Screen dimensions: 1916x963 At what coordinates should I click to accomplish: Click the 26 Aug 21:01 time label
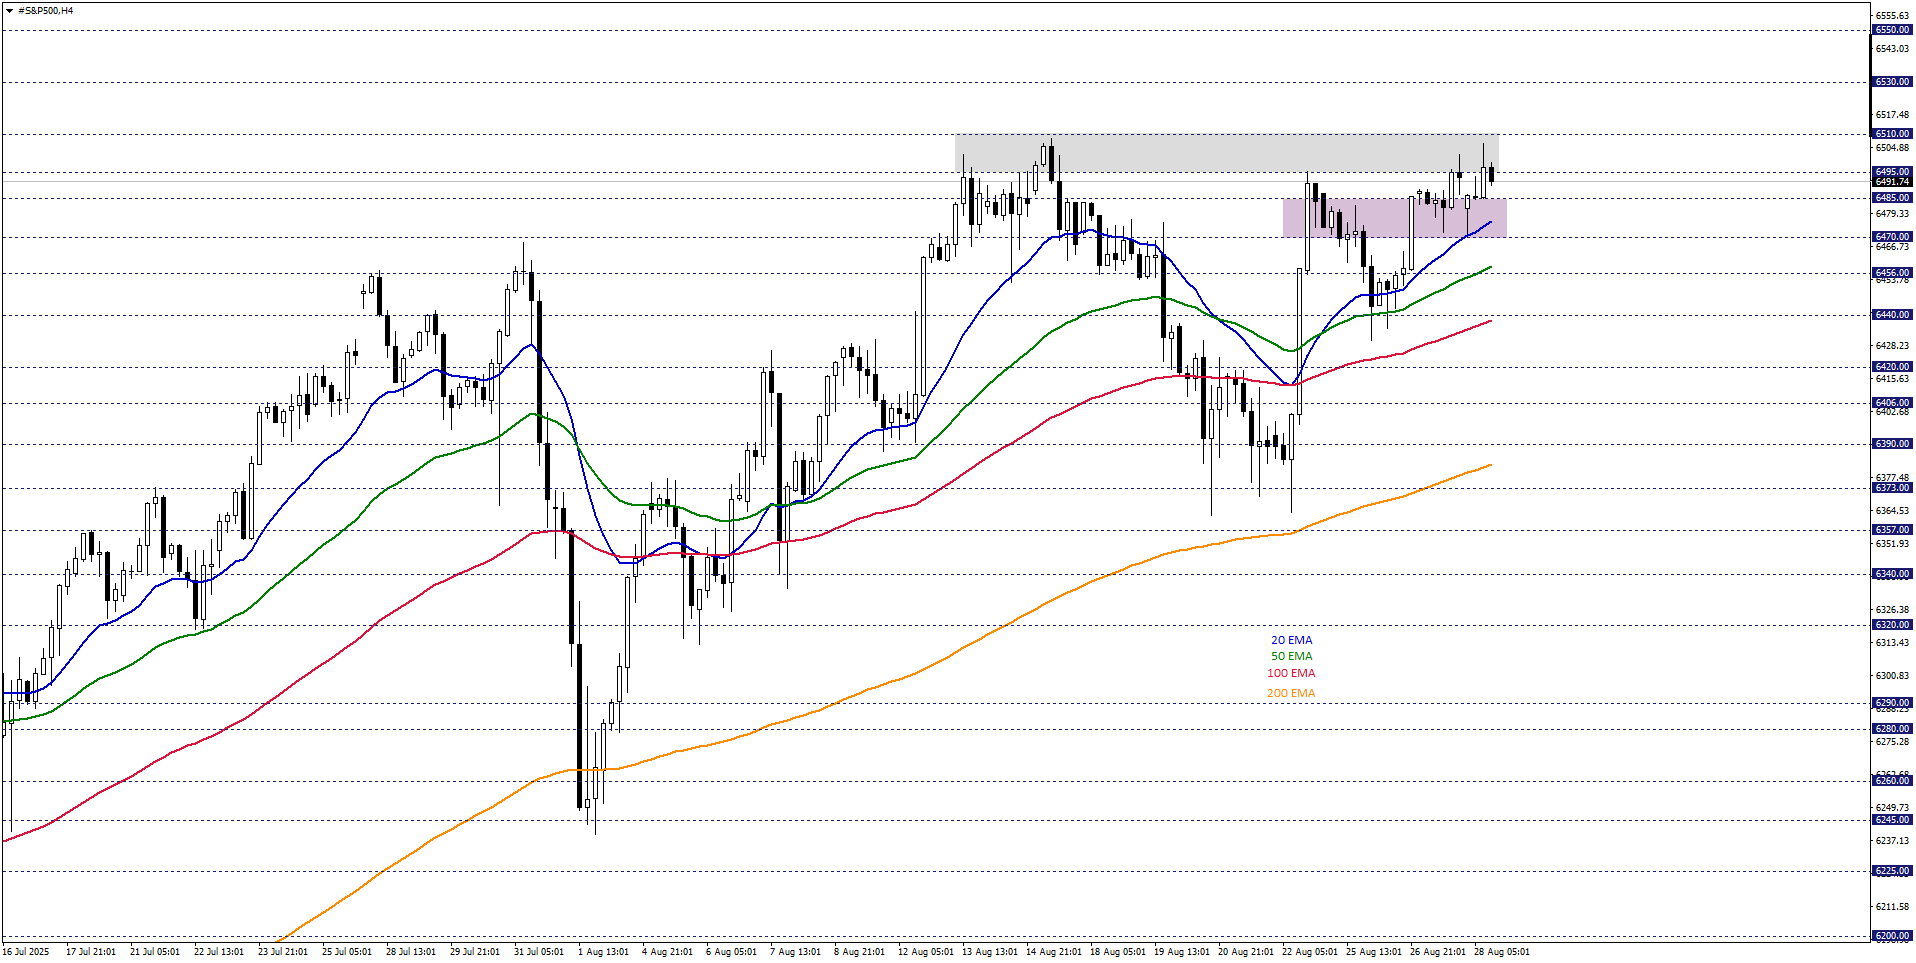point(1437,952)
